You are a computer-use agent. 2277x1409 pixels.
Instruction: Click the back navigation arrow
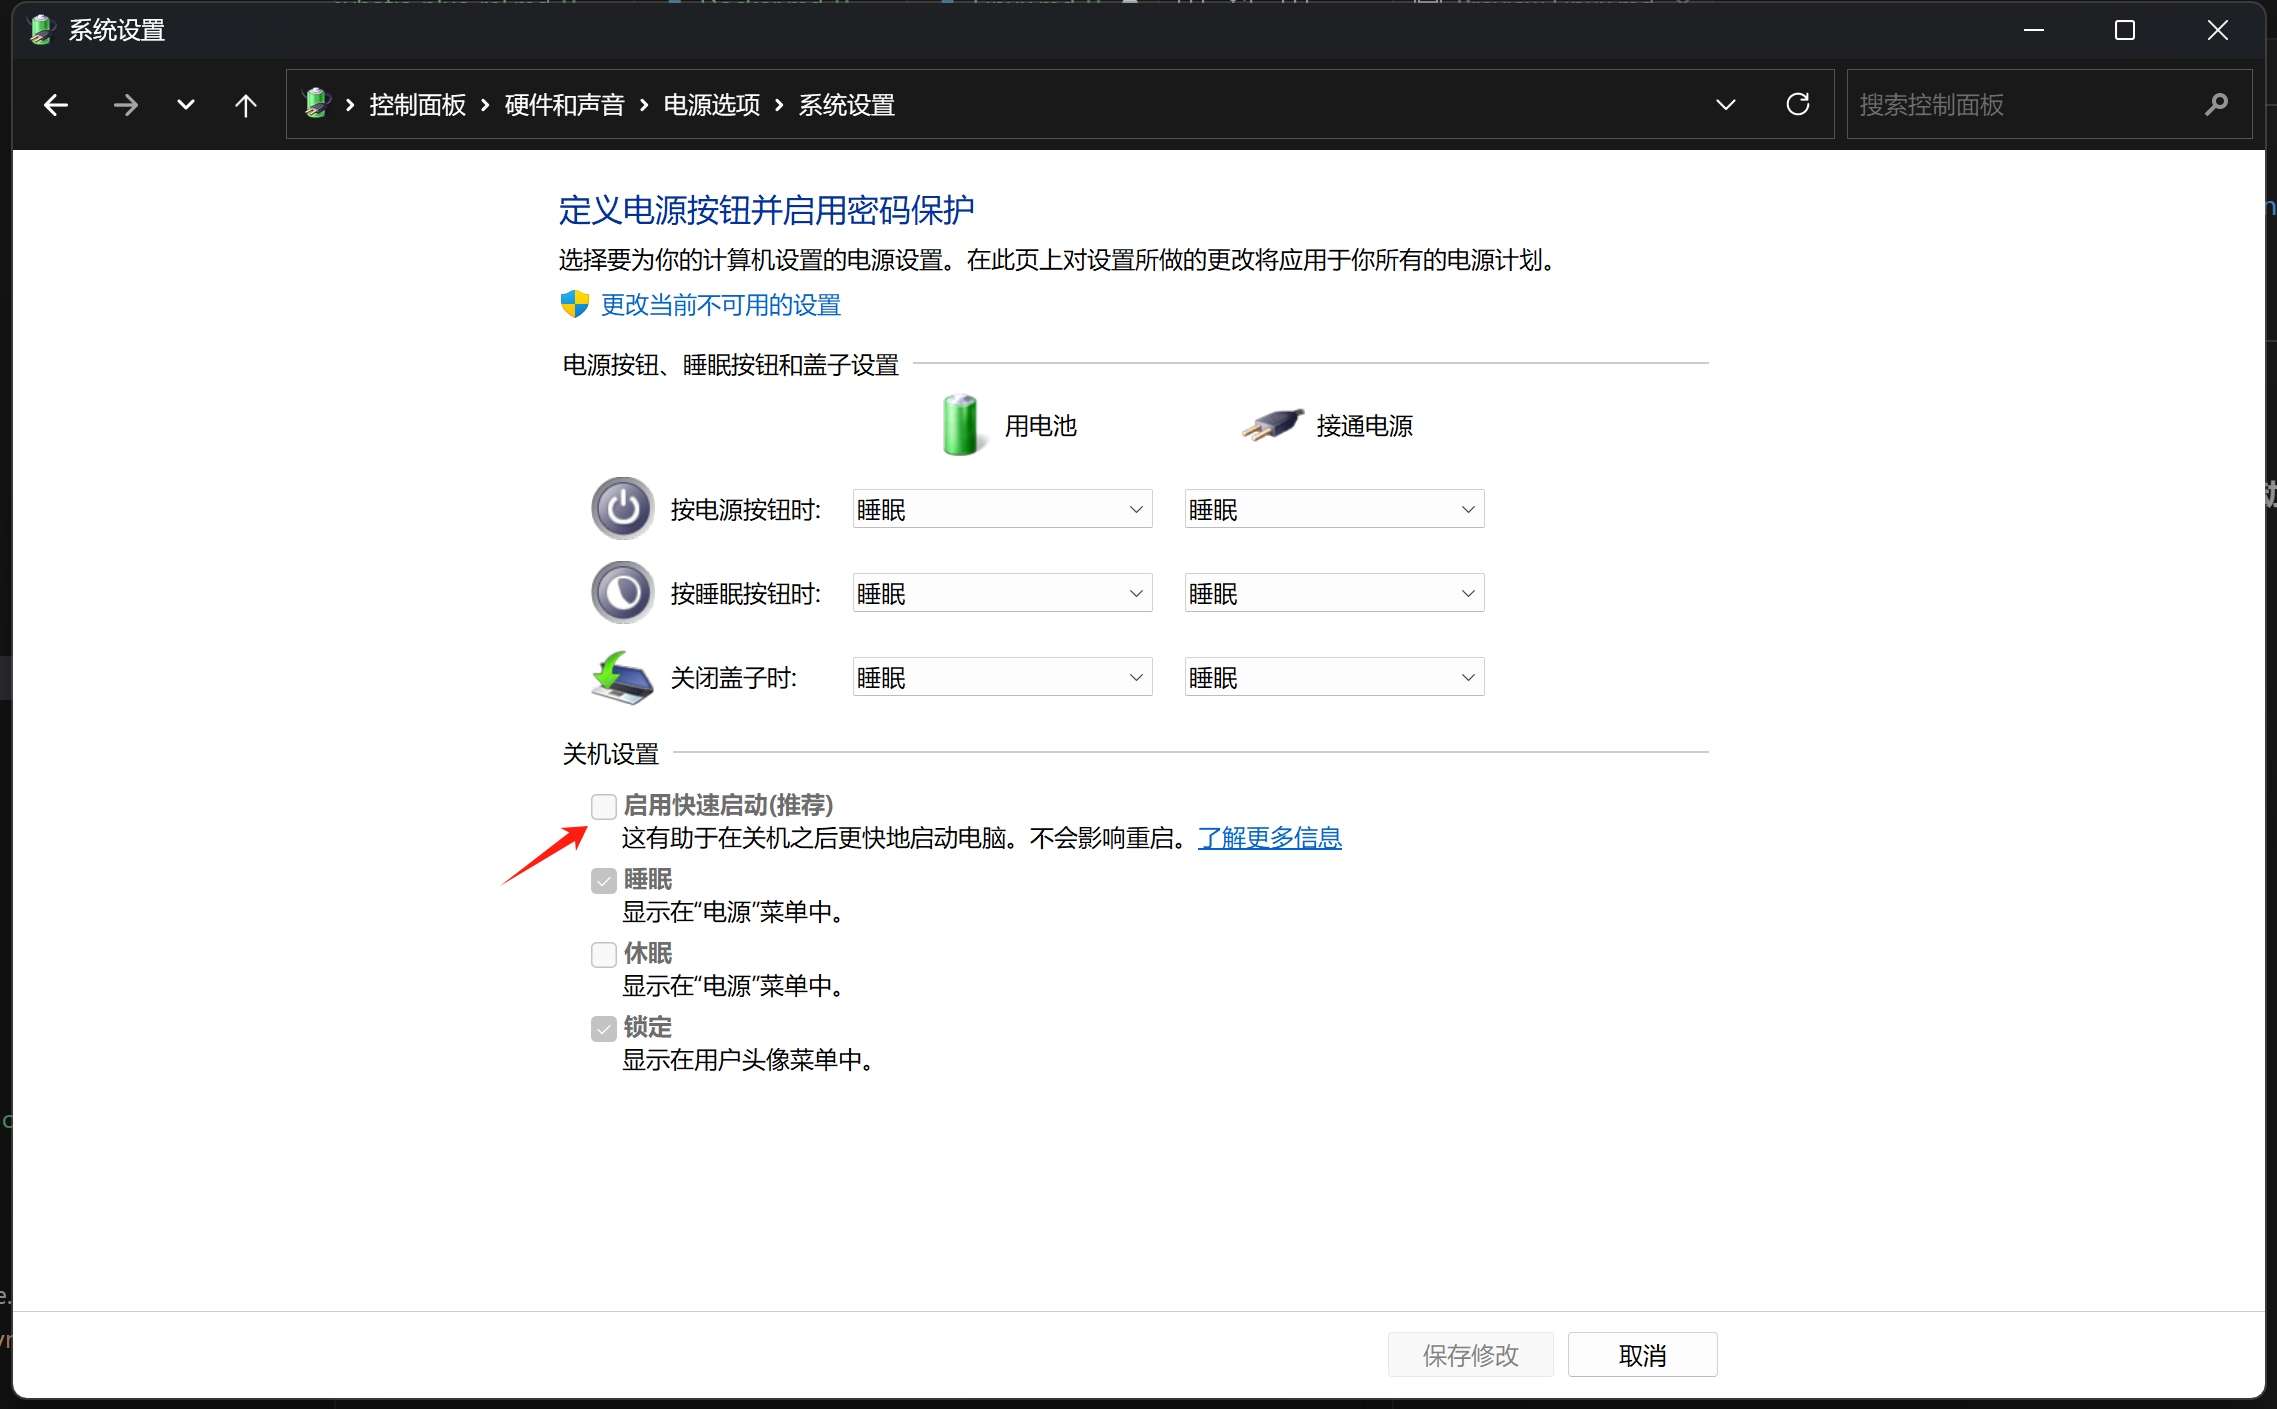(x=56, y=105)
